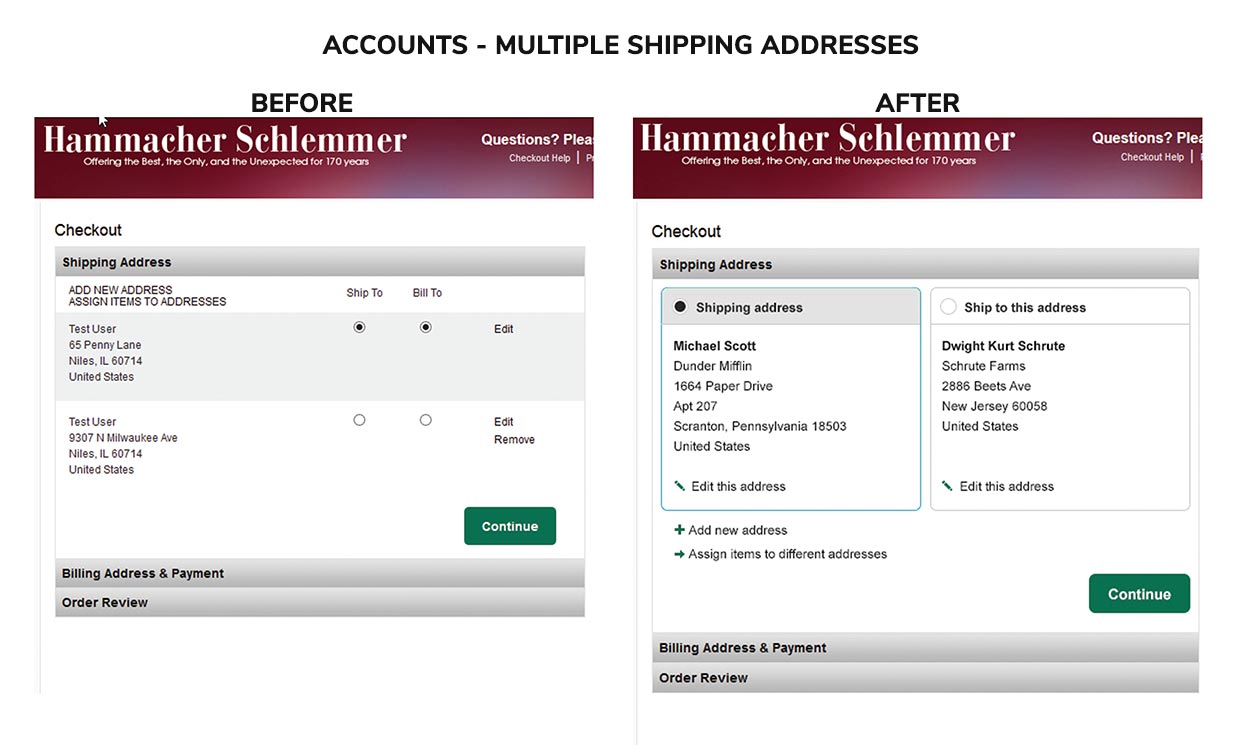Expand Billing Address & Payment section in Before panel
1240x745 pixels.
point(143,573)
